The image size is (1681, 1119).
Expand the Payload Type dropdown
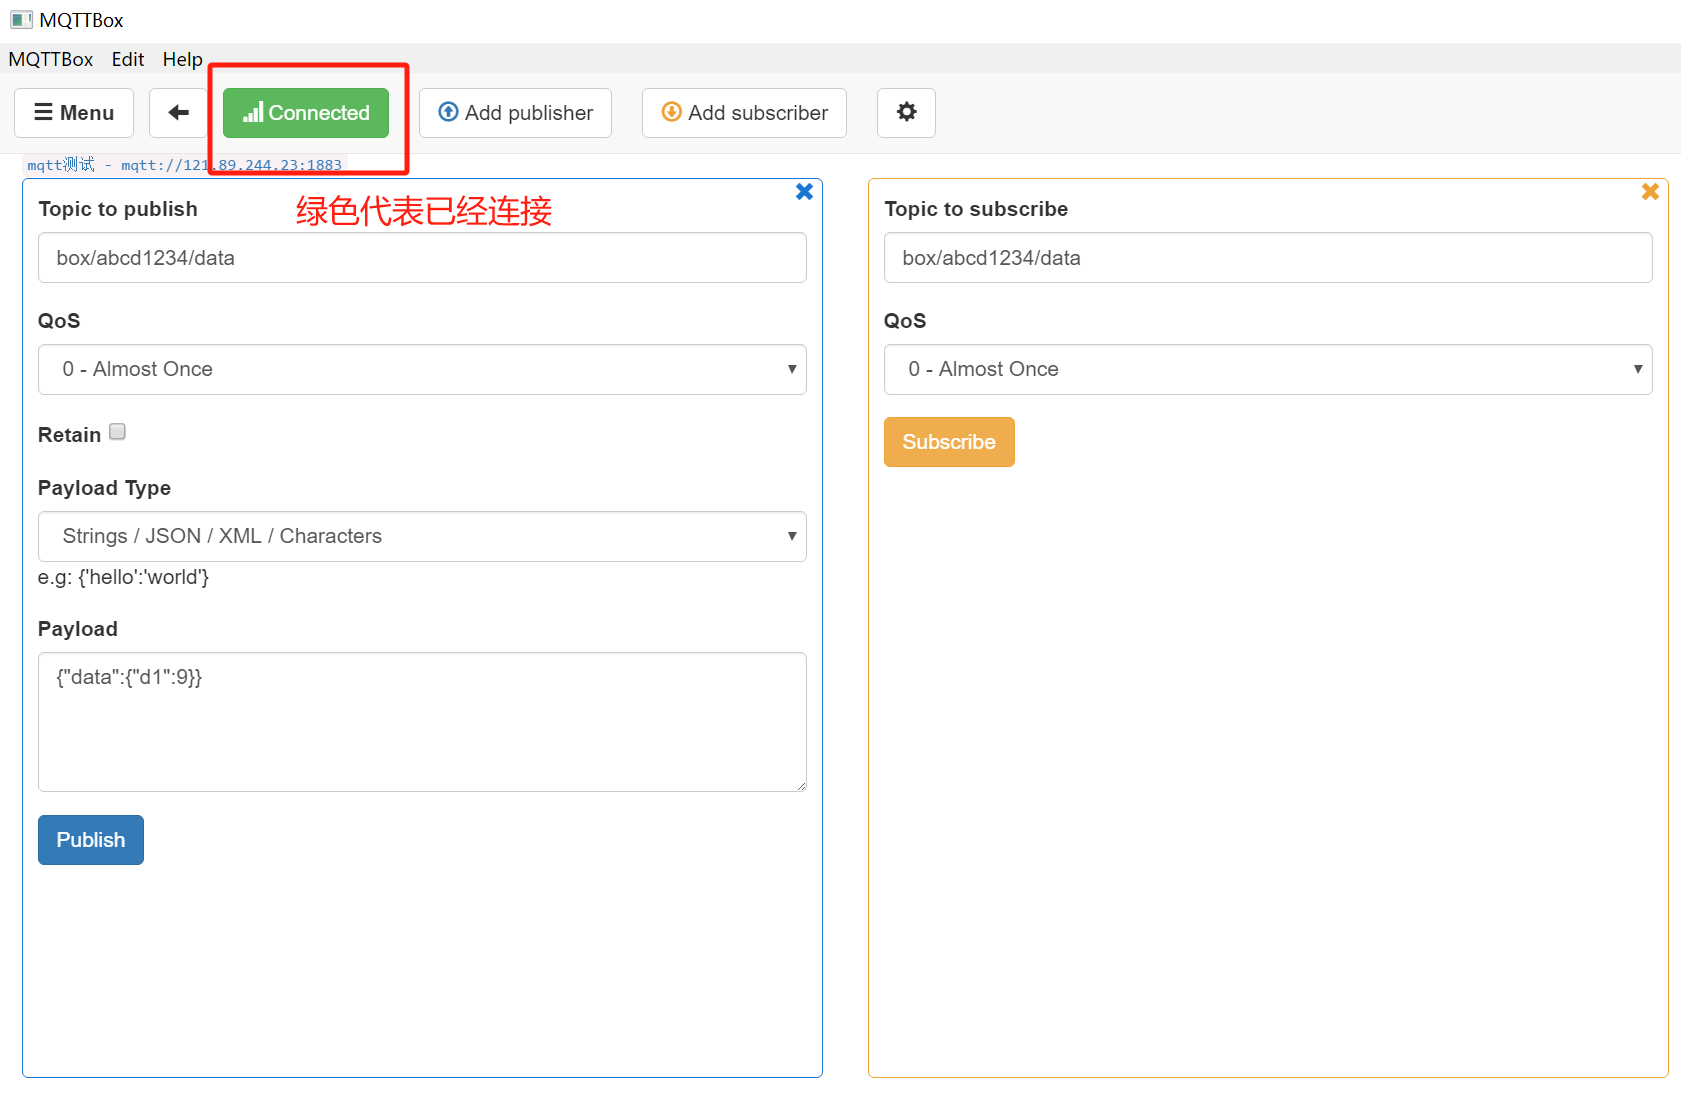(422, 536)
